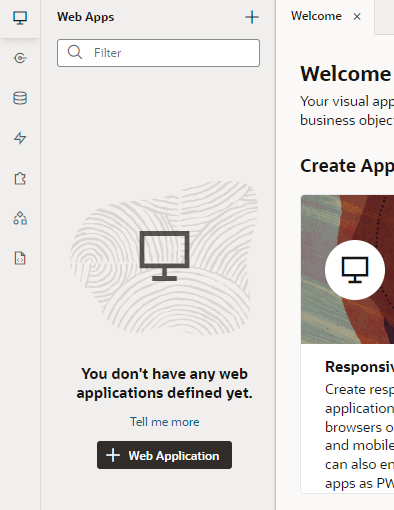Close the Welcome tab
This screenshot has height=510, width=394.
click(x=357, y=17)
